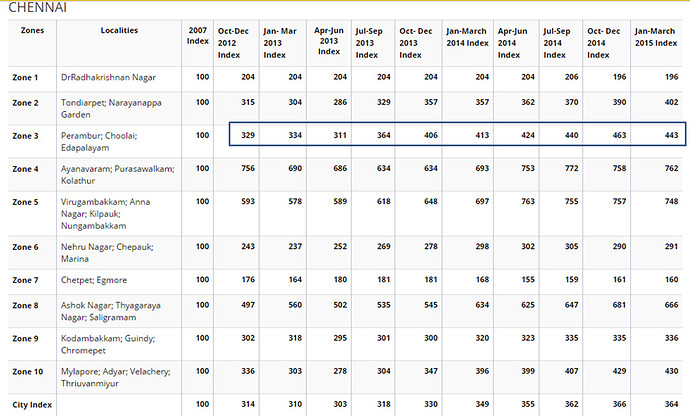The image size is (690, 416).
Task: Click value 443 in Zone 3 row
Action: [x=671, y=134]
